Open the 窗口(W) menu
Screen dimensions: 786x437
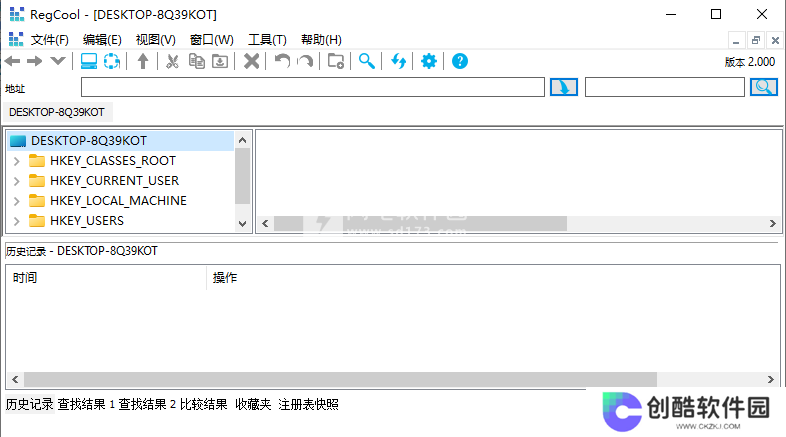point(212,40)
